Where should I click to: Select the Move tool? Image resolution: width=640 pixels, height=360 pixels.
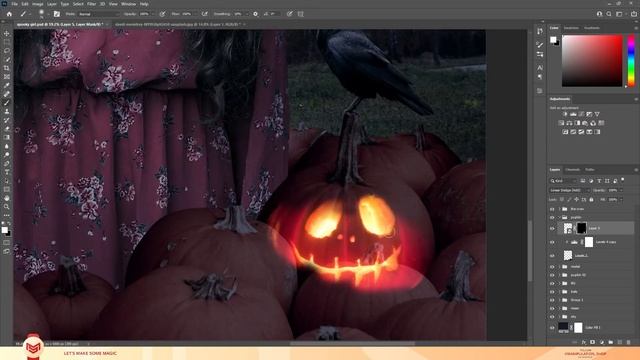click(7, 33)
